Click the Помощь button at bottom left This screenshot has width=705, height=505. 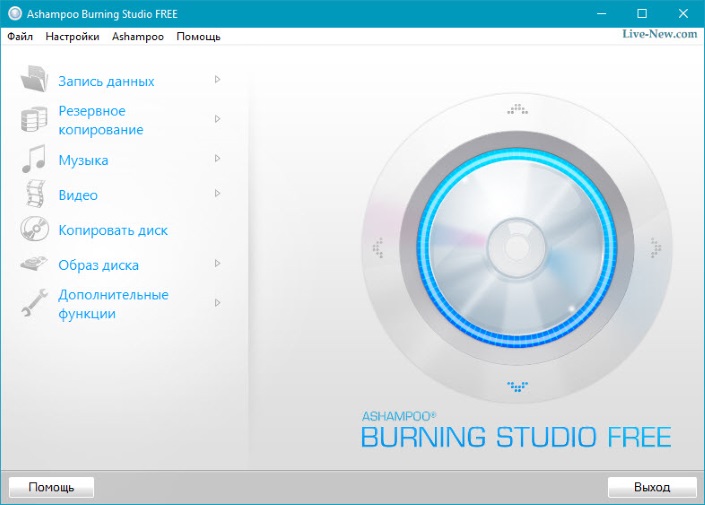51,487
